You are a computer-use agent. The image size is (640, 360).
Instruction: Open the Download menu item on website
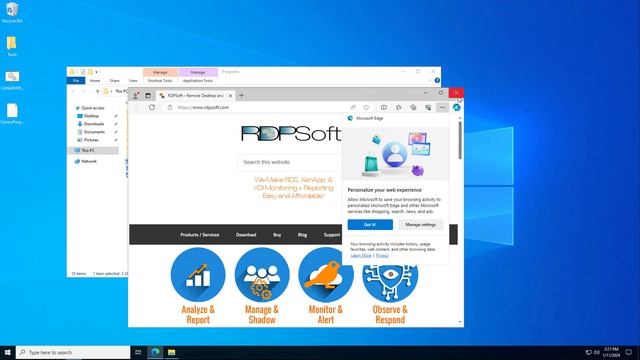[246, 235]
